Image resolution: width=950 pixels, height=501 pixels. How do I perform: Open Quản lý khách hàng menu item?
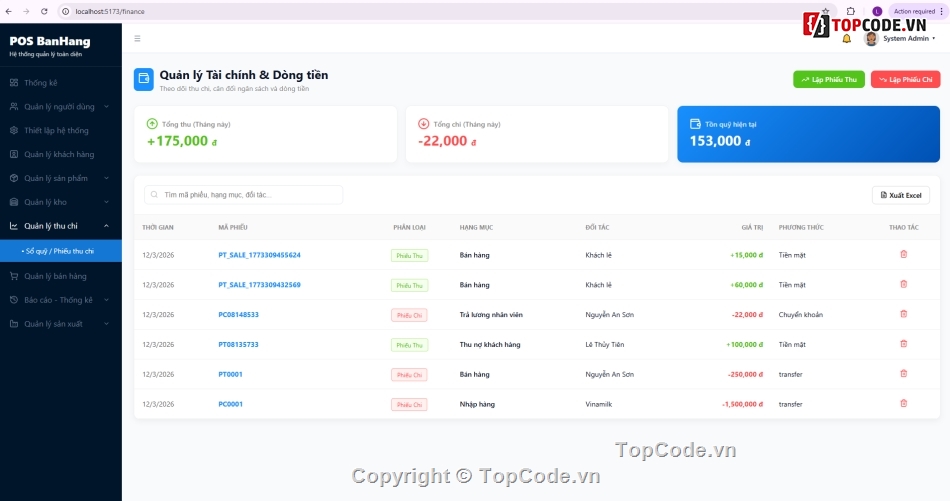[61, 154]
